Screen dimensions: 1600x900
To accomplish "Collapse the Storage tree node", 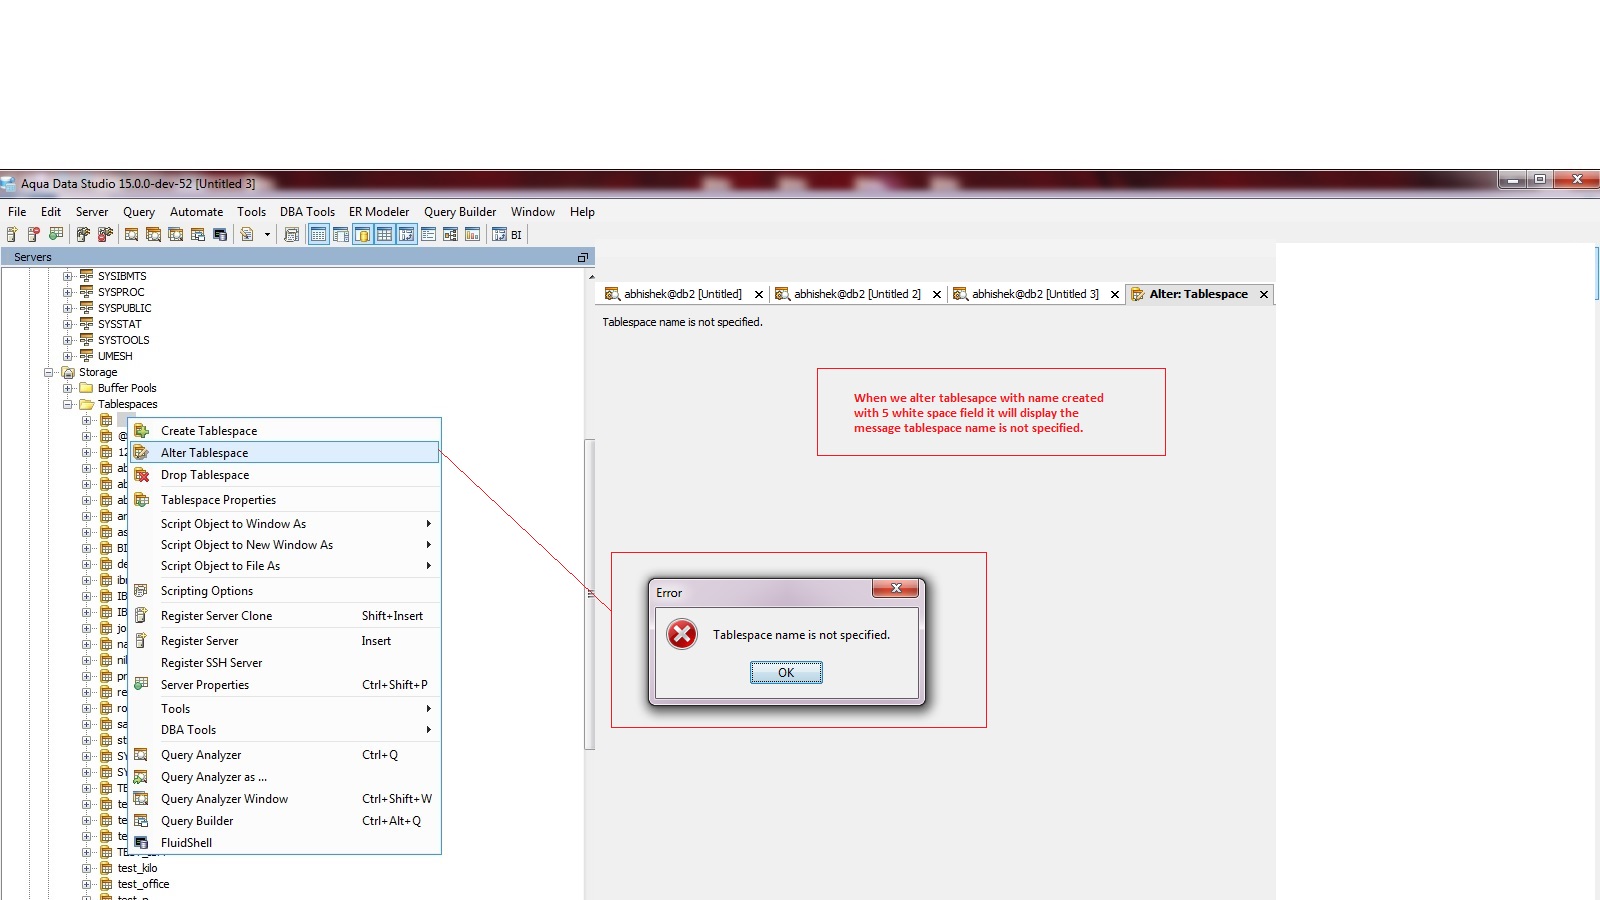I will [48, 372].
